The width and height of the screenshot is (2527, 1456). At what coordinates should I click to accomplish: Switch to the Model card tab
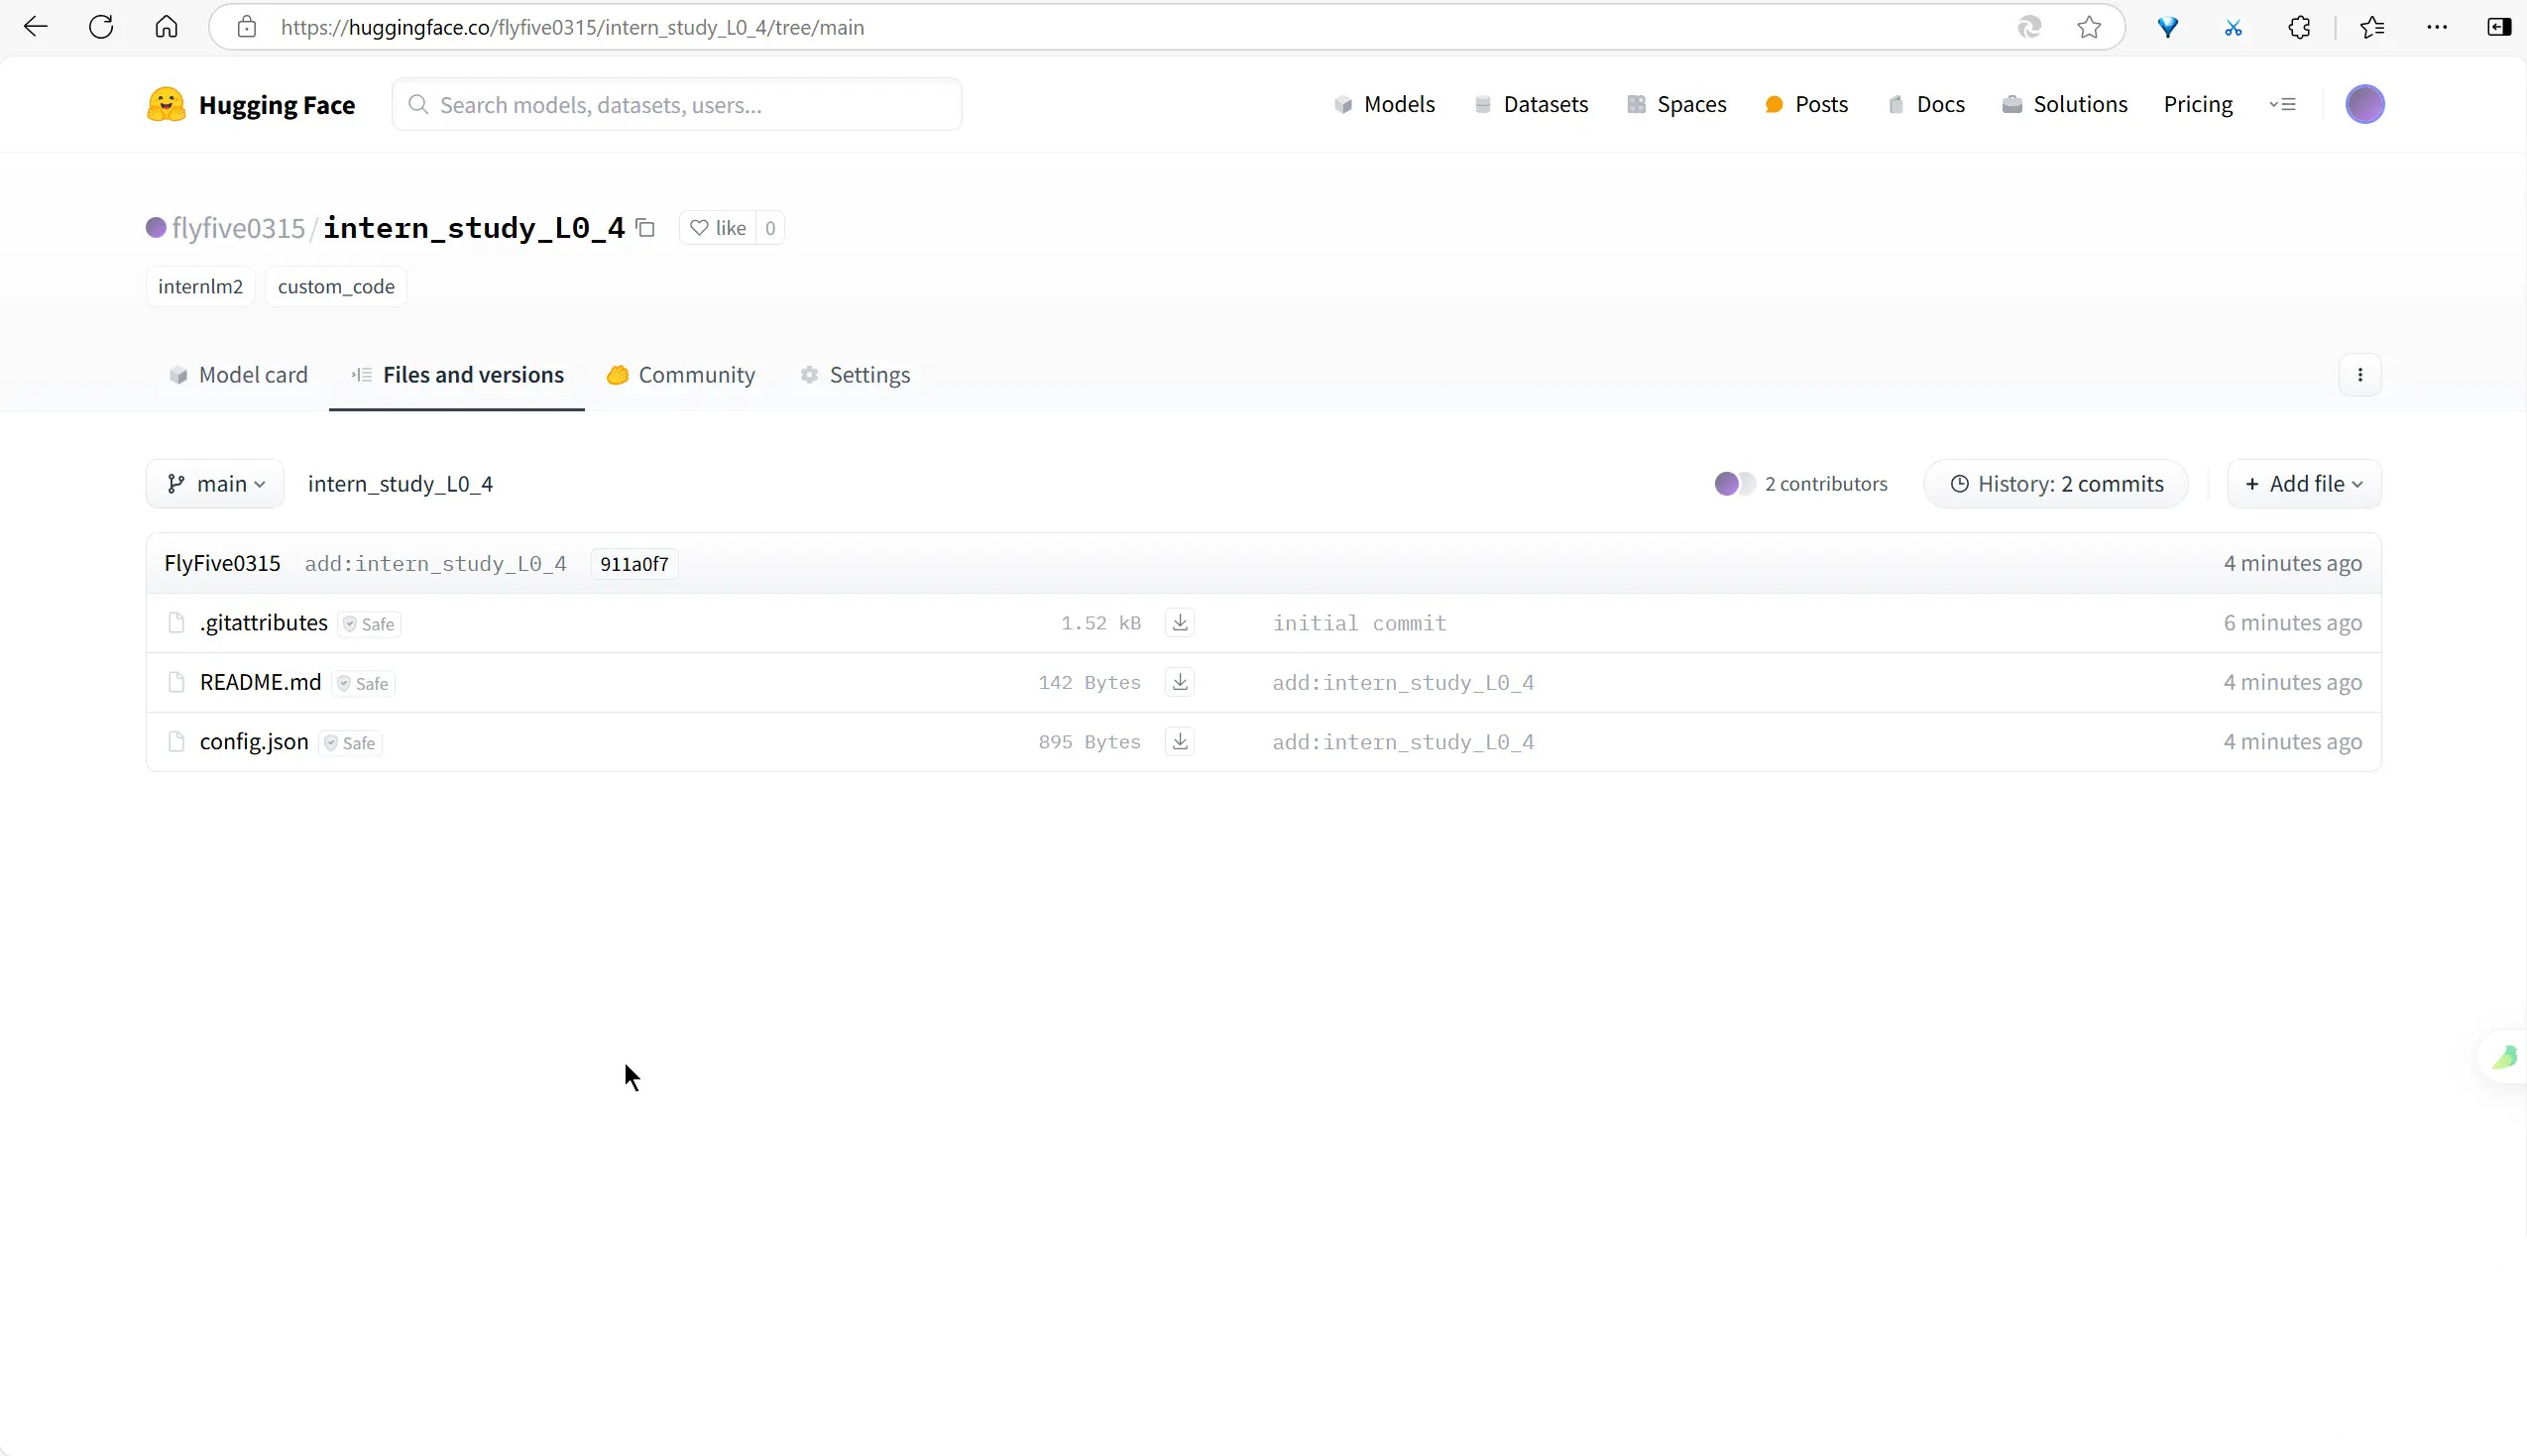click(x=239, y=375)
